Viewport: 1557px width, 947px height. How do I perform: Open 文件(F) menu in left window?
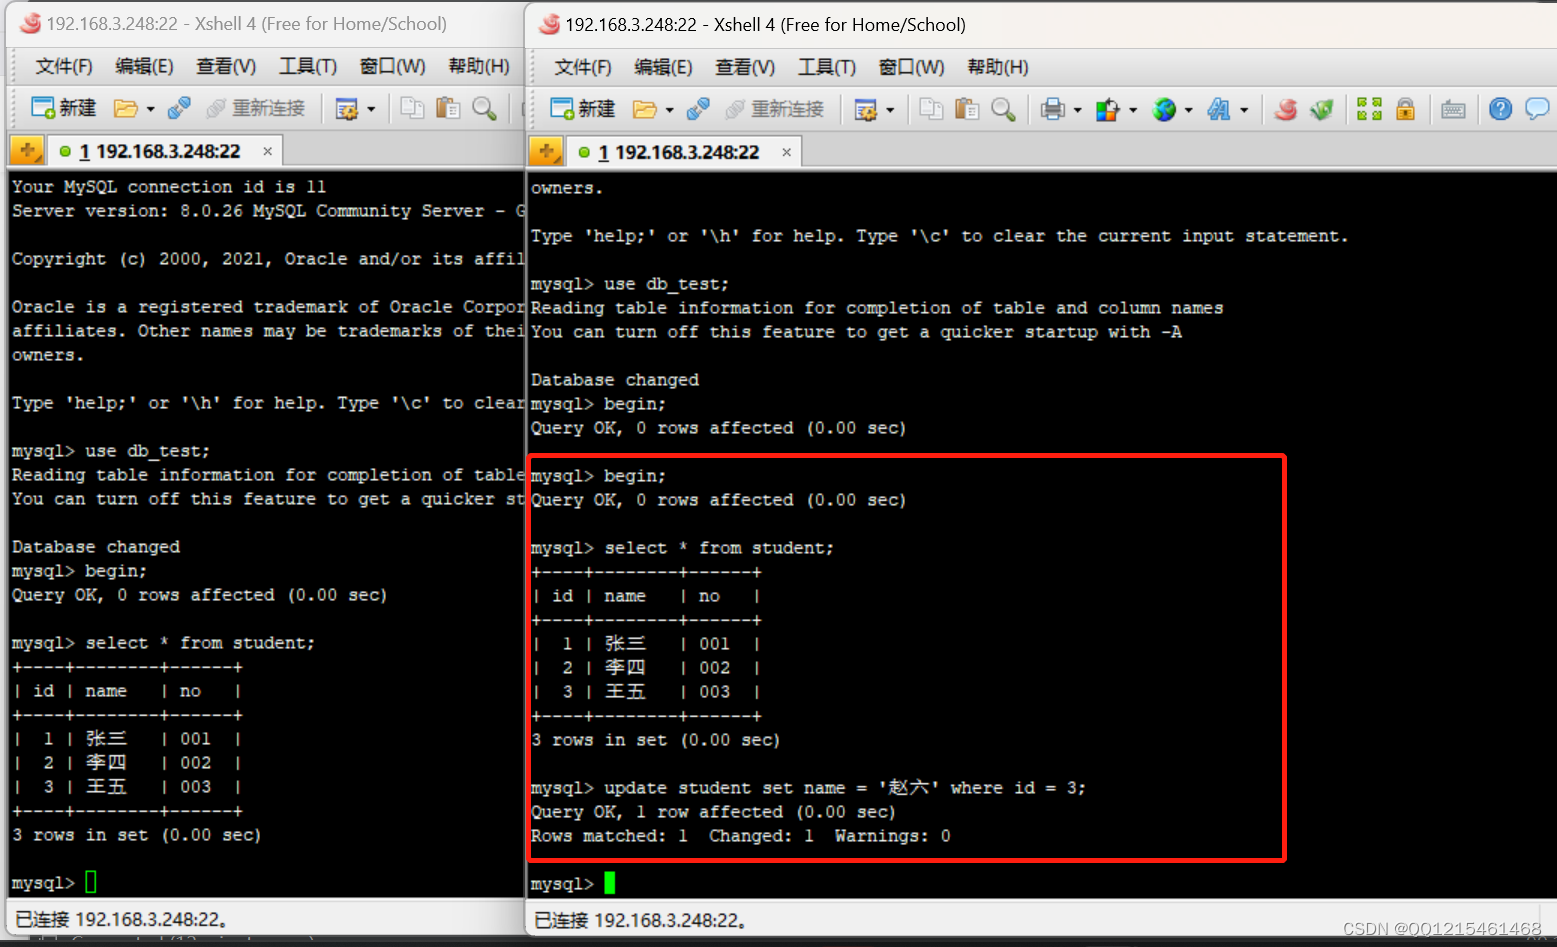tap(64, 66)
